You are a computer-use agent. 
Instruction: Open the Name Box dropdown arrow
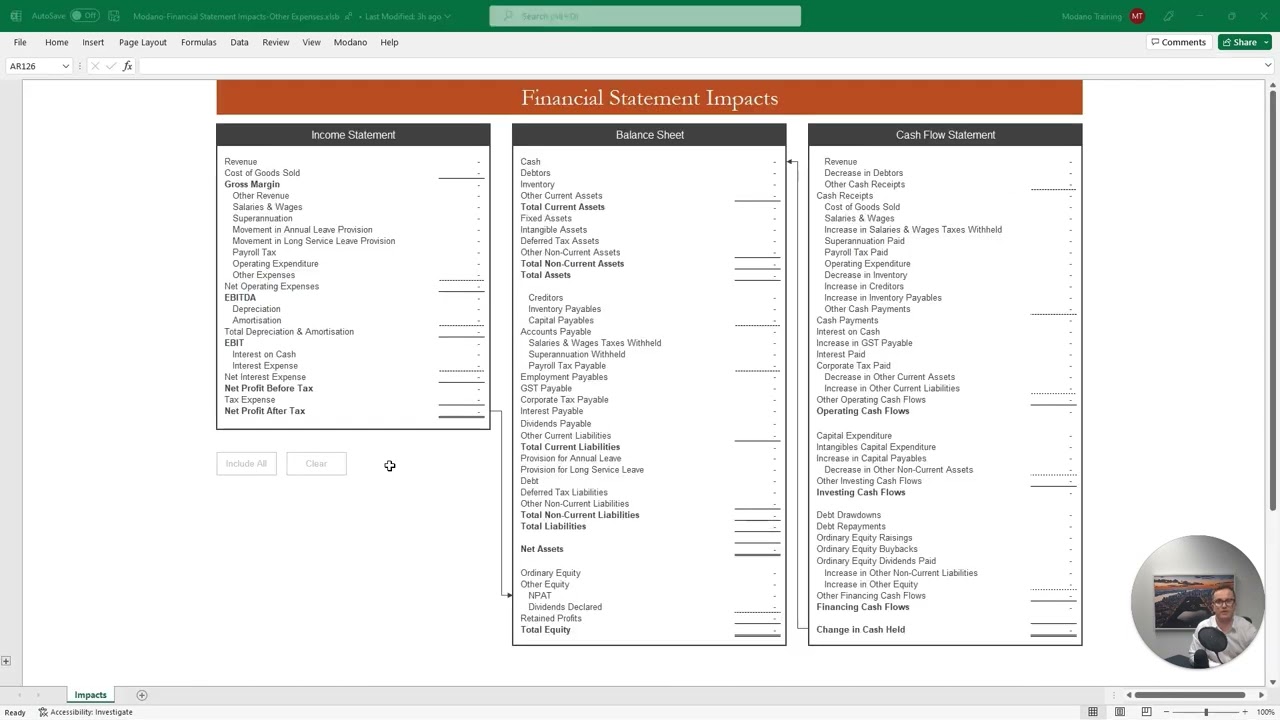[66, 66]
